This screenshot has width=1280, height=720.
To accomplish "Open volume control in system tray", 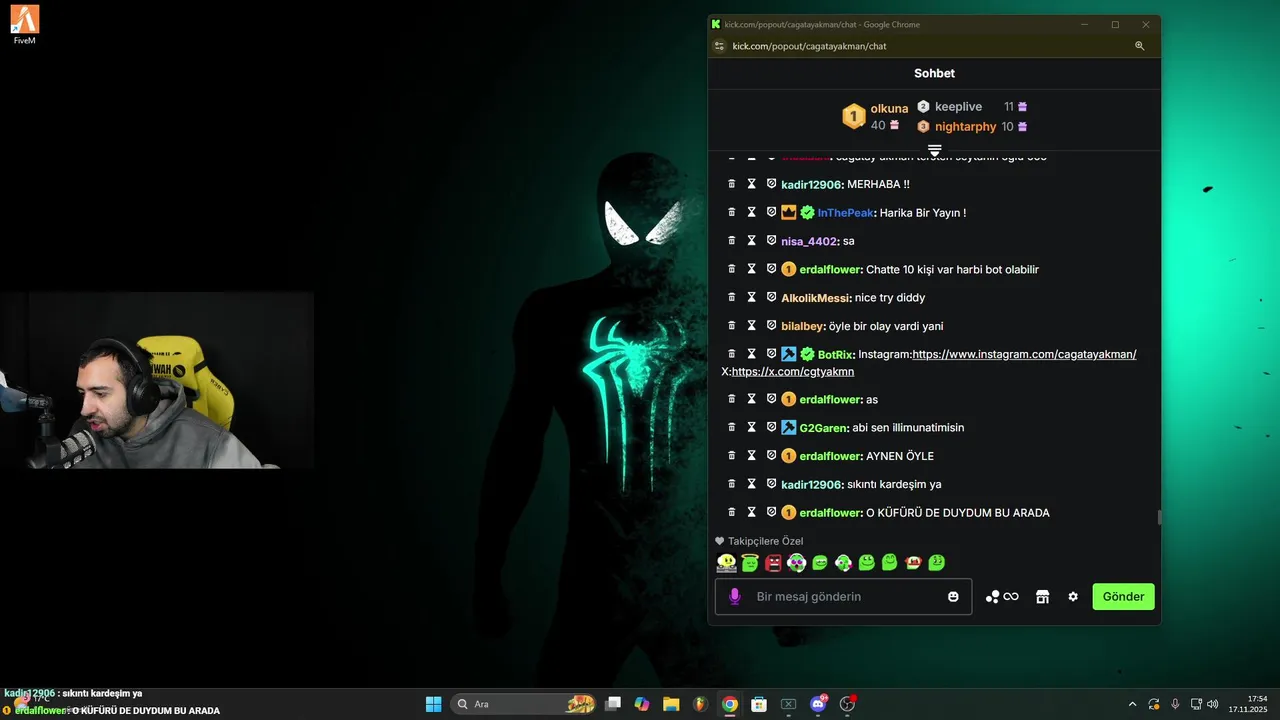I will click(1213, 704).
